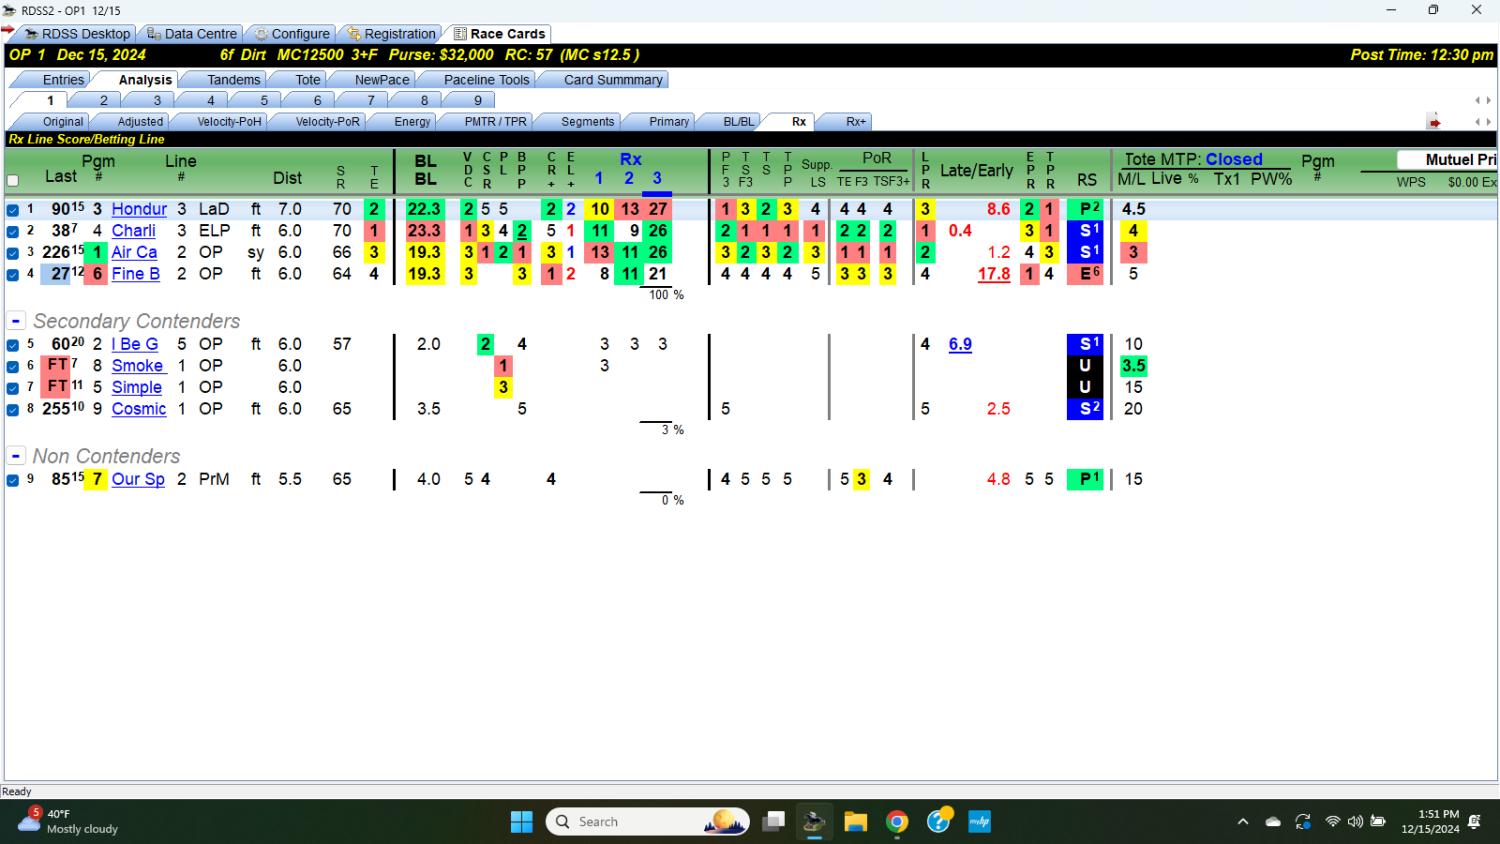Open the Cosmic horse link
Viewport: 1500px width, 844px height.
(x=139, y=409)
